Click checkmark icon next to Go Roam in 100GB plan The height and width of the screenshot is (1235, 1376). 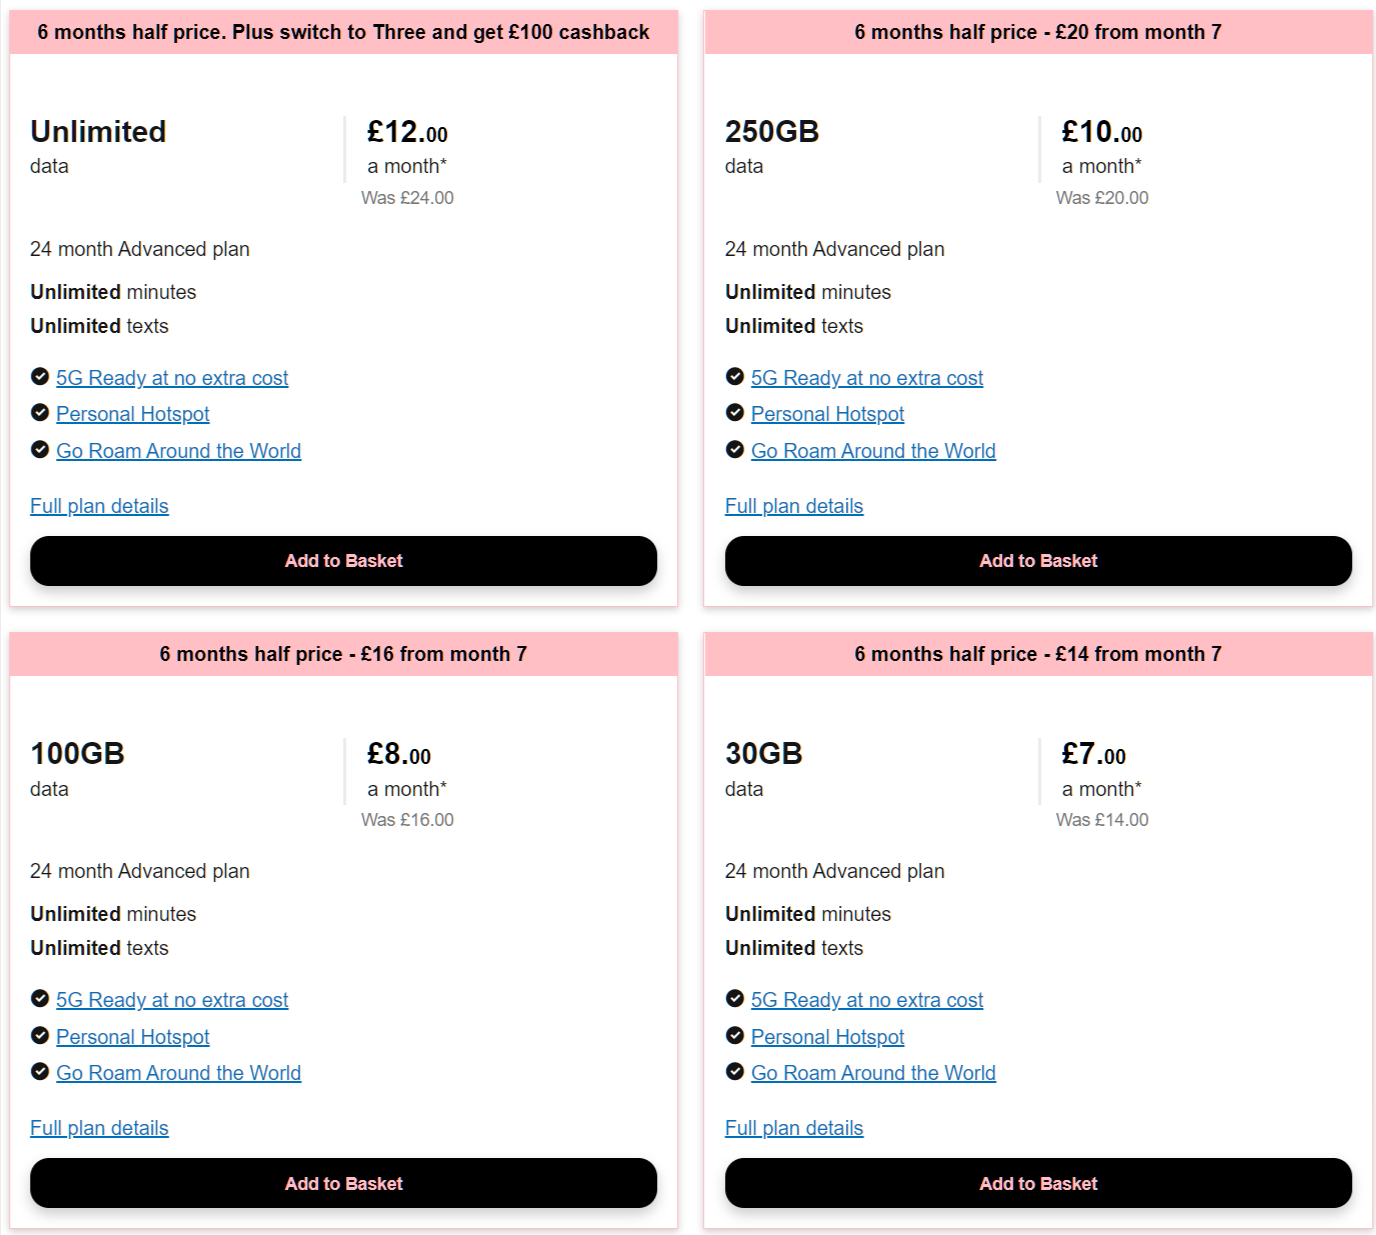(40, 1071)
